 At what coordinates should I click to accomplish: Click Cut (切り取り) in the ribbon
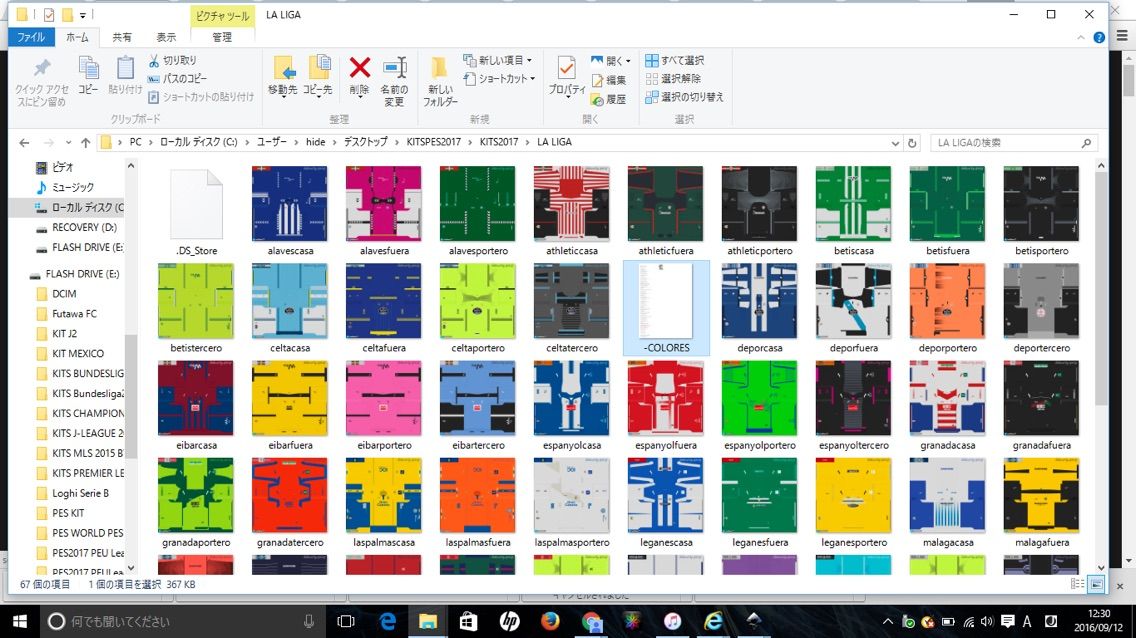172,60
